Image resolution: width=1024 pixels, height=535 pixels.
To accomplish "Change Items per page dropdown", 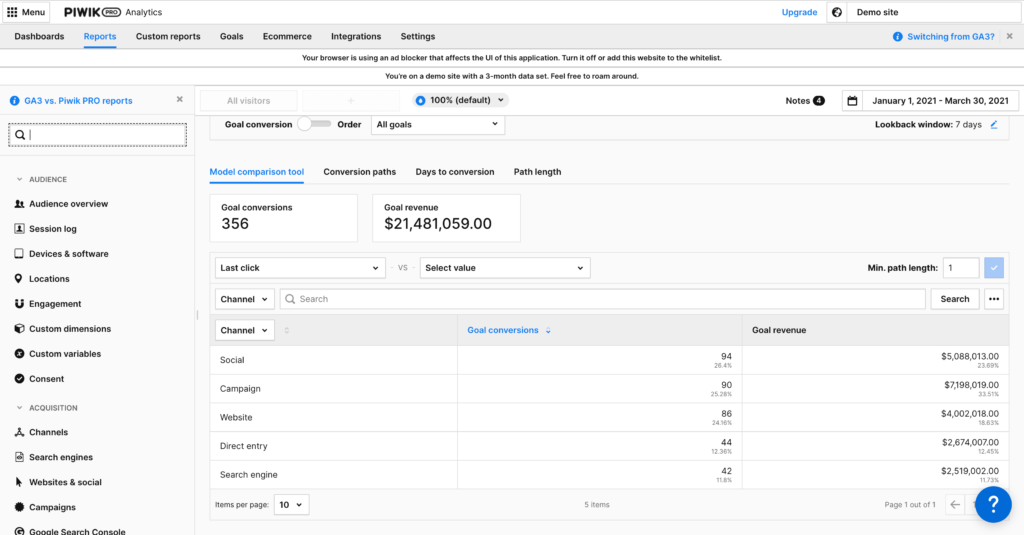I will 292,505.
